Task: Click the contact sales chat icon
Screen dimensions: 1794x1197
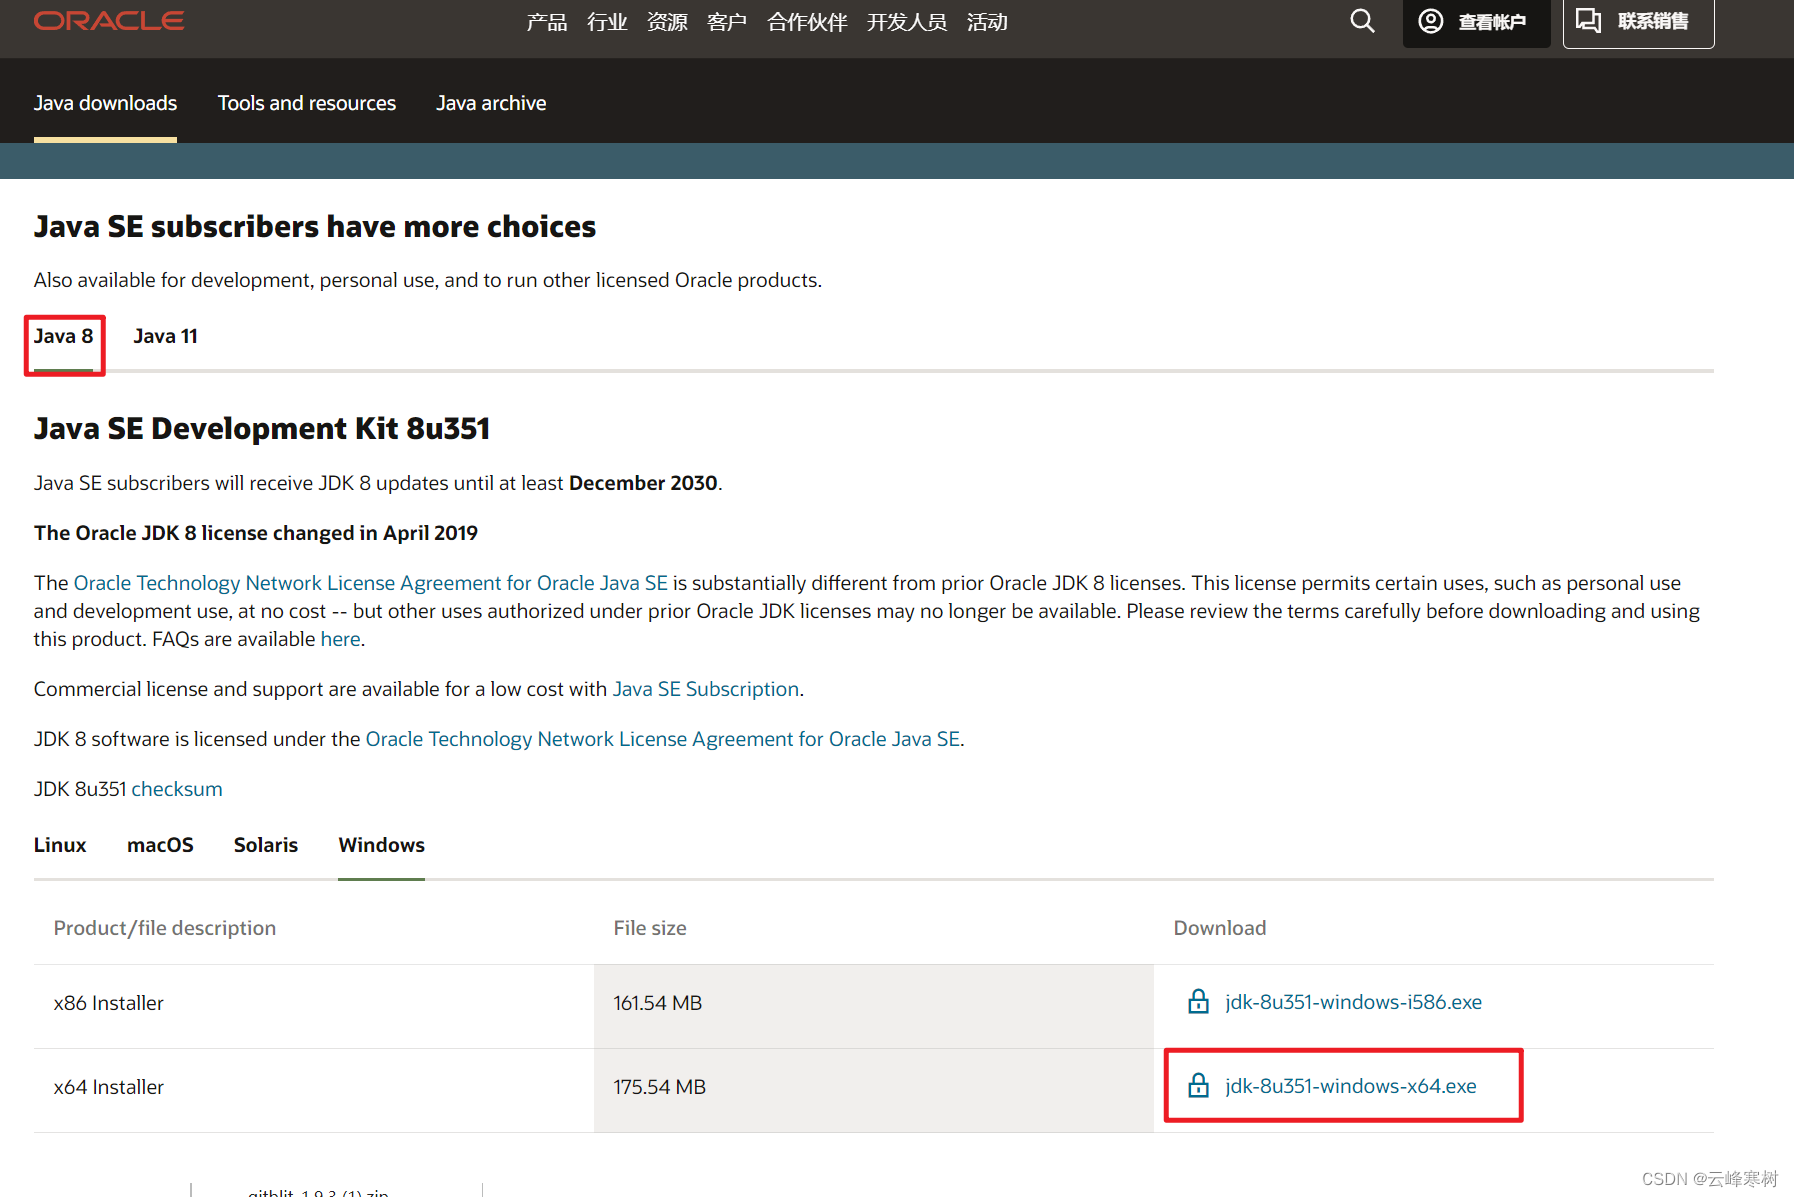Action: (1589, 21)
